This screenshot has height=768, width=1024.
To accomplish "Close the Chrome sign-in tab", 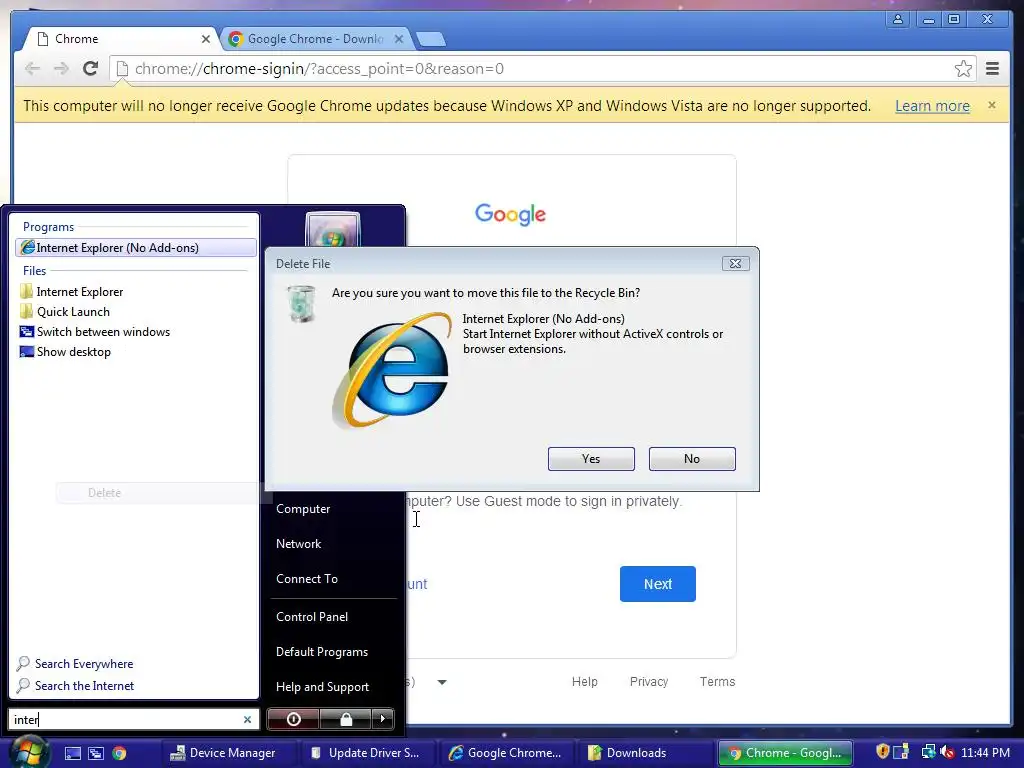I will pyautogui.click(x=206, y=39).
